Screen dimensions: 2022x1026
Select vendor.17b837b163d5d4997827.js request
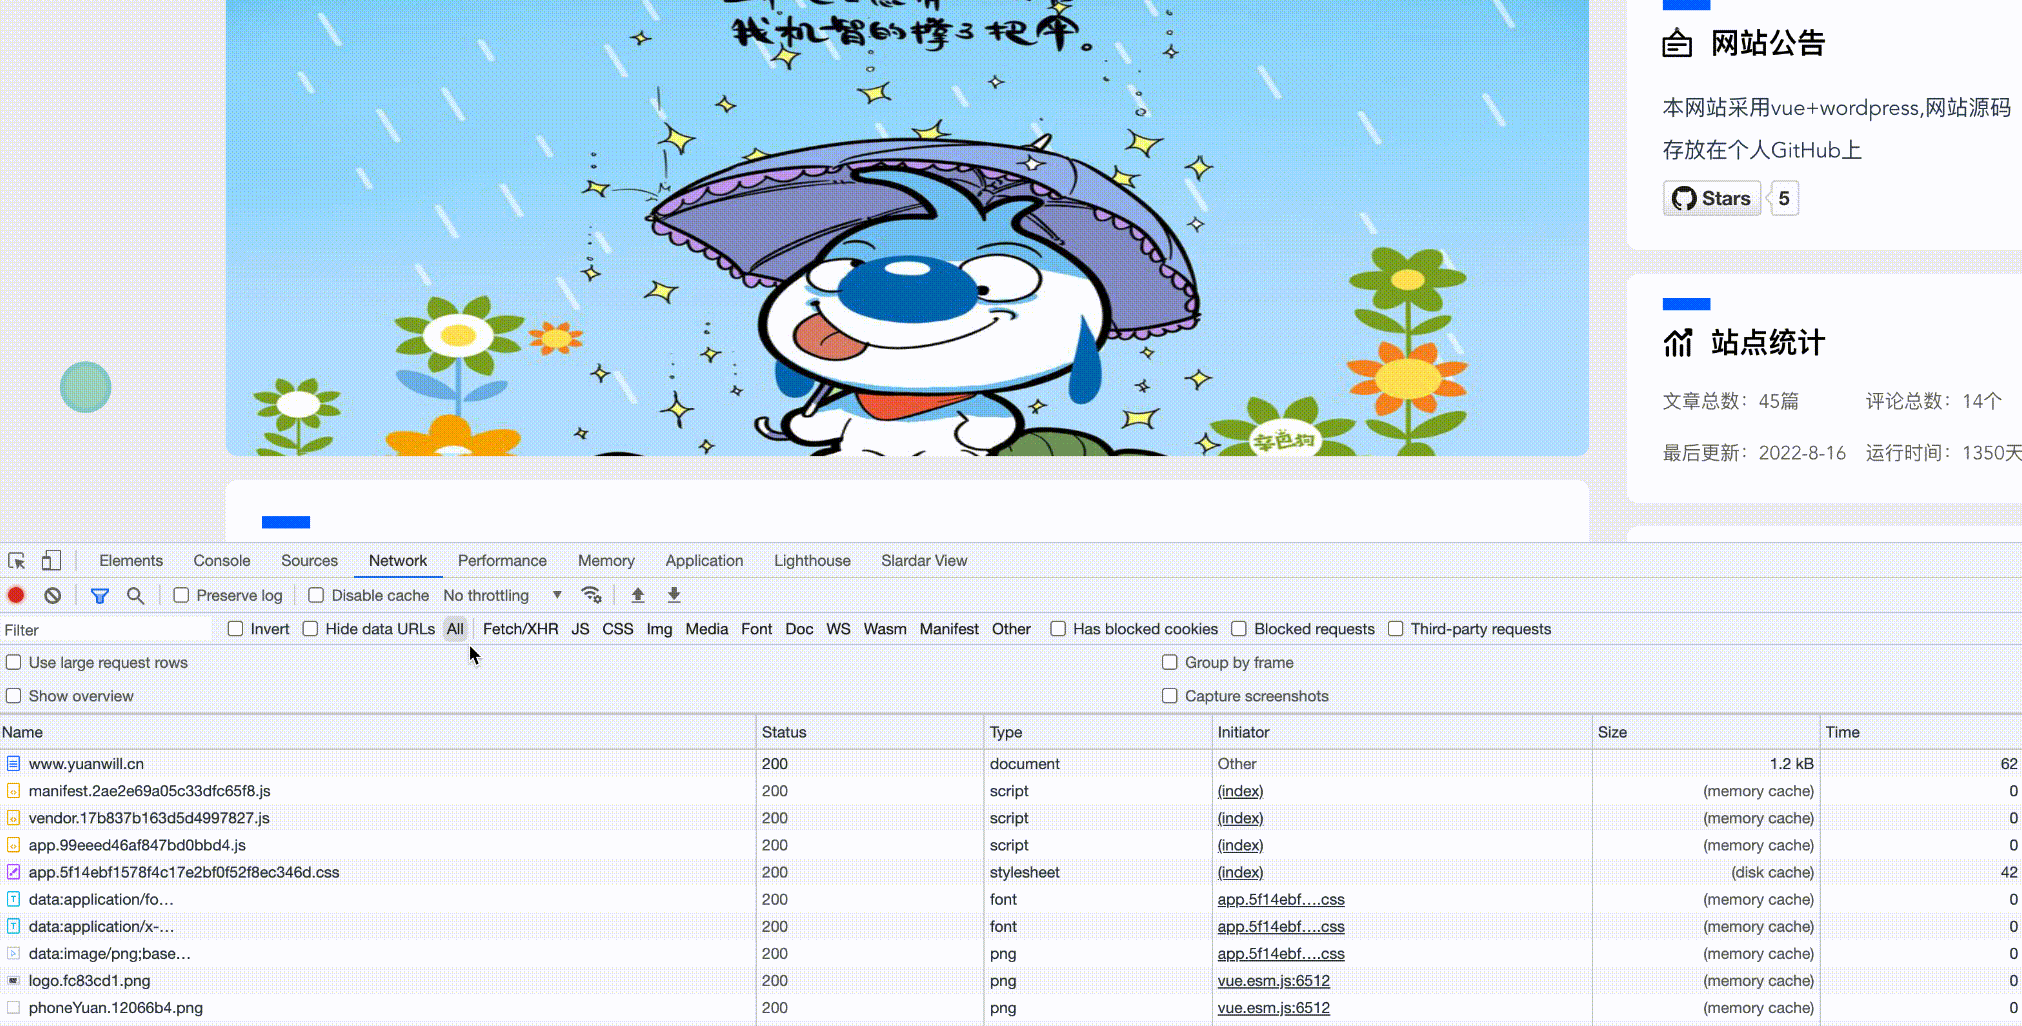[1011, 818]
